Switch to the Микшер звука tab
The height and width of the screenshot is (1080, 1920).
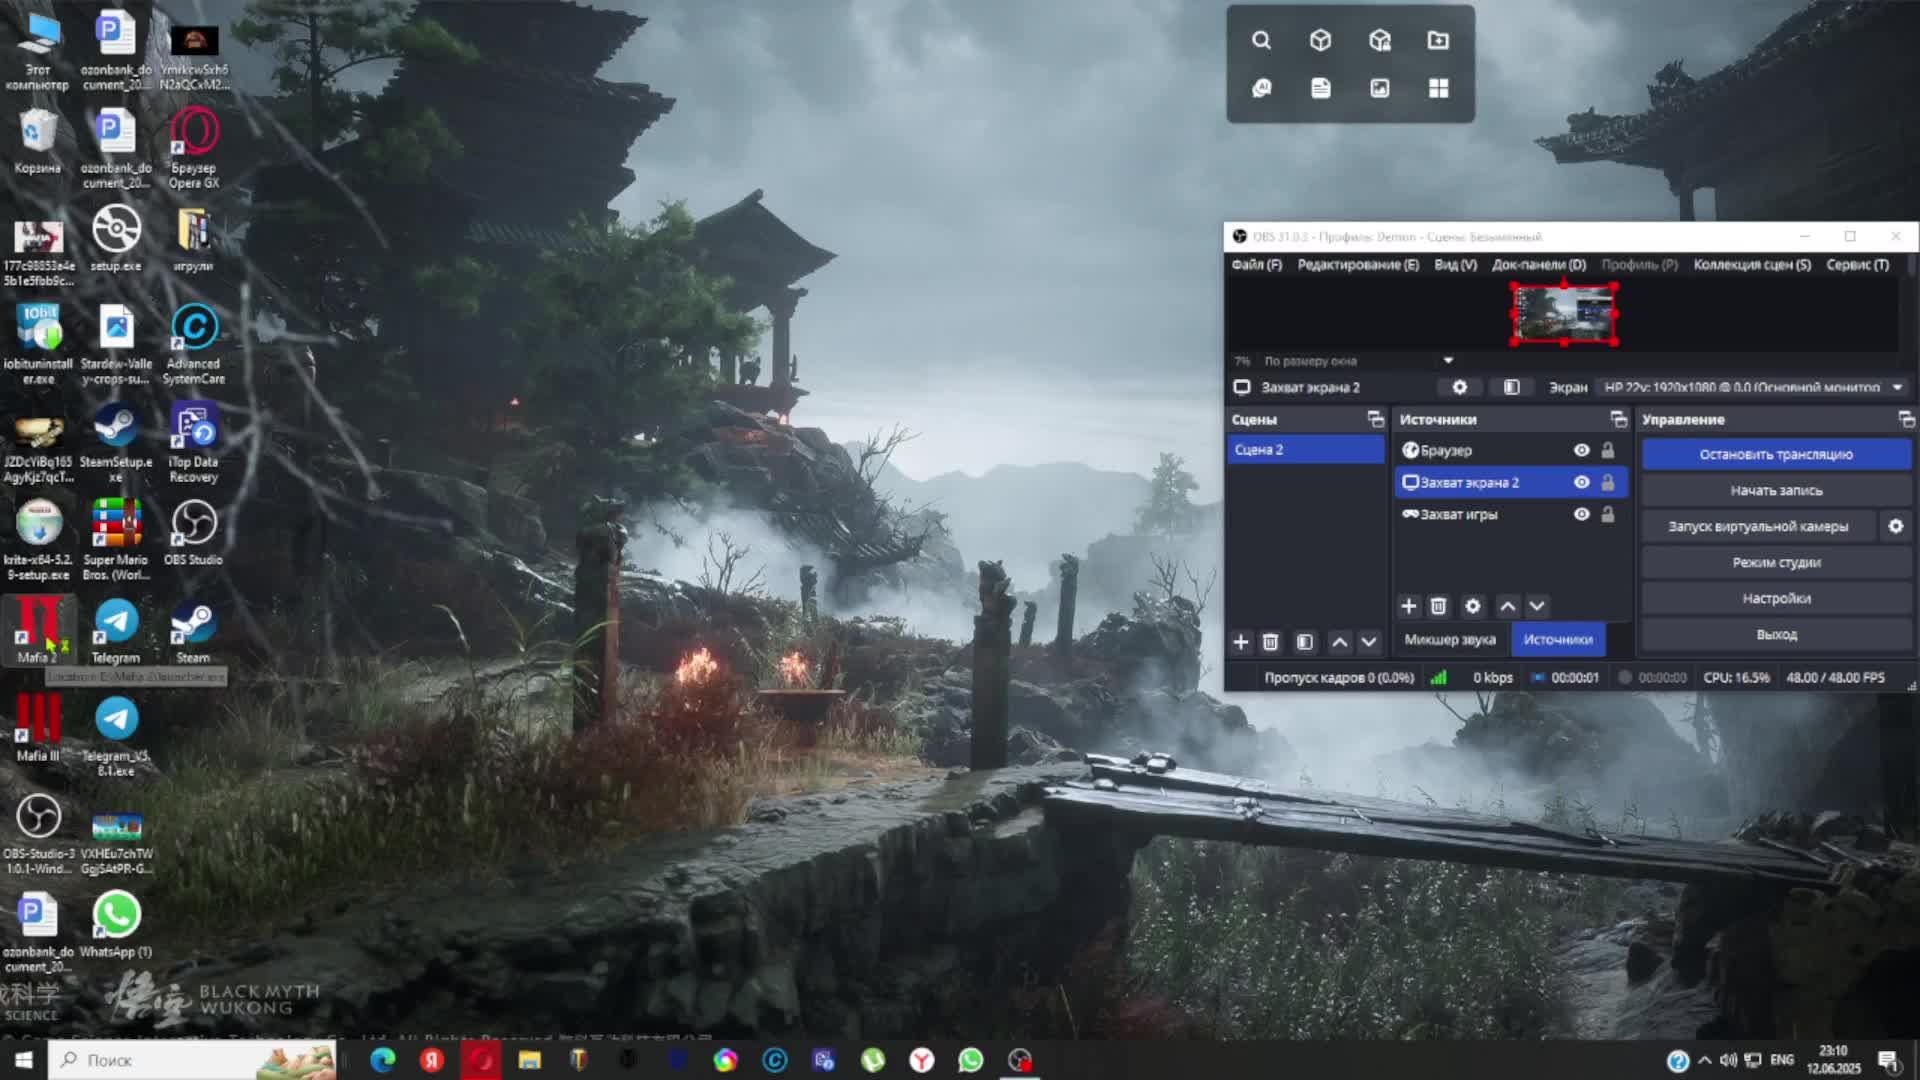coord(1450,640)
